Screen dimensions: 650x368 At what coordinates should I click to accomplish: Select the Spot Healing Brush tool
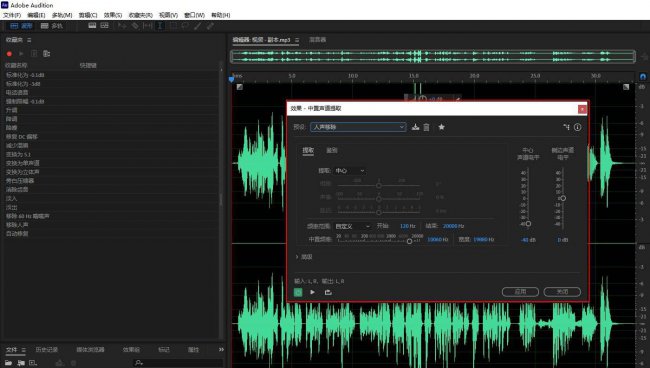click(211, 26)
